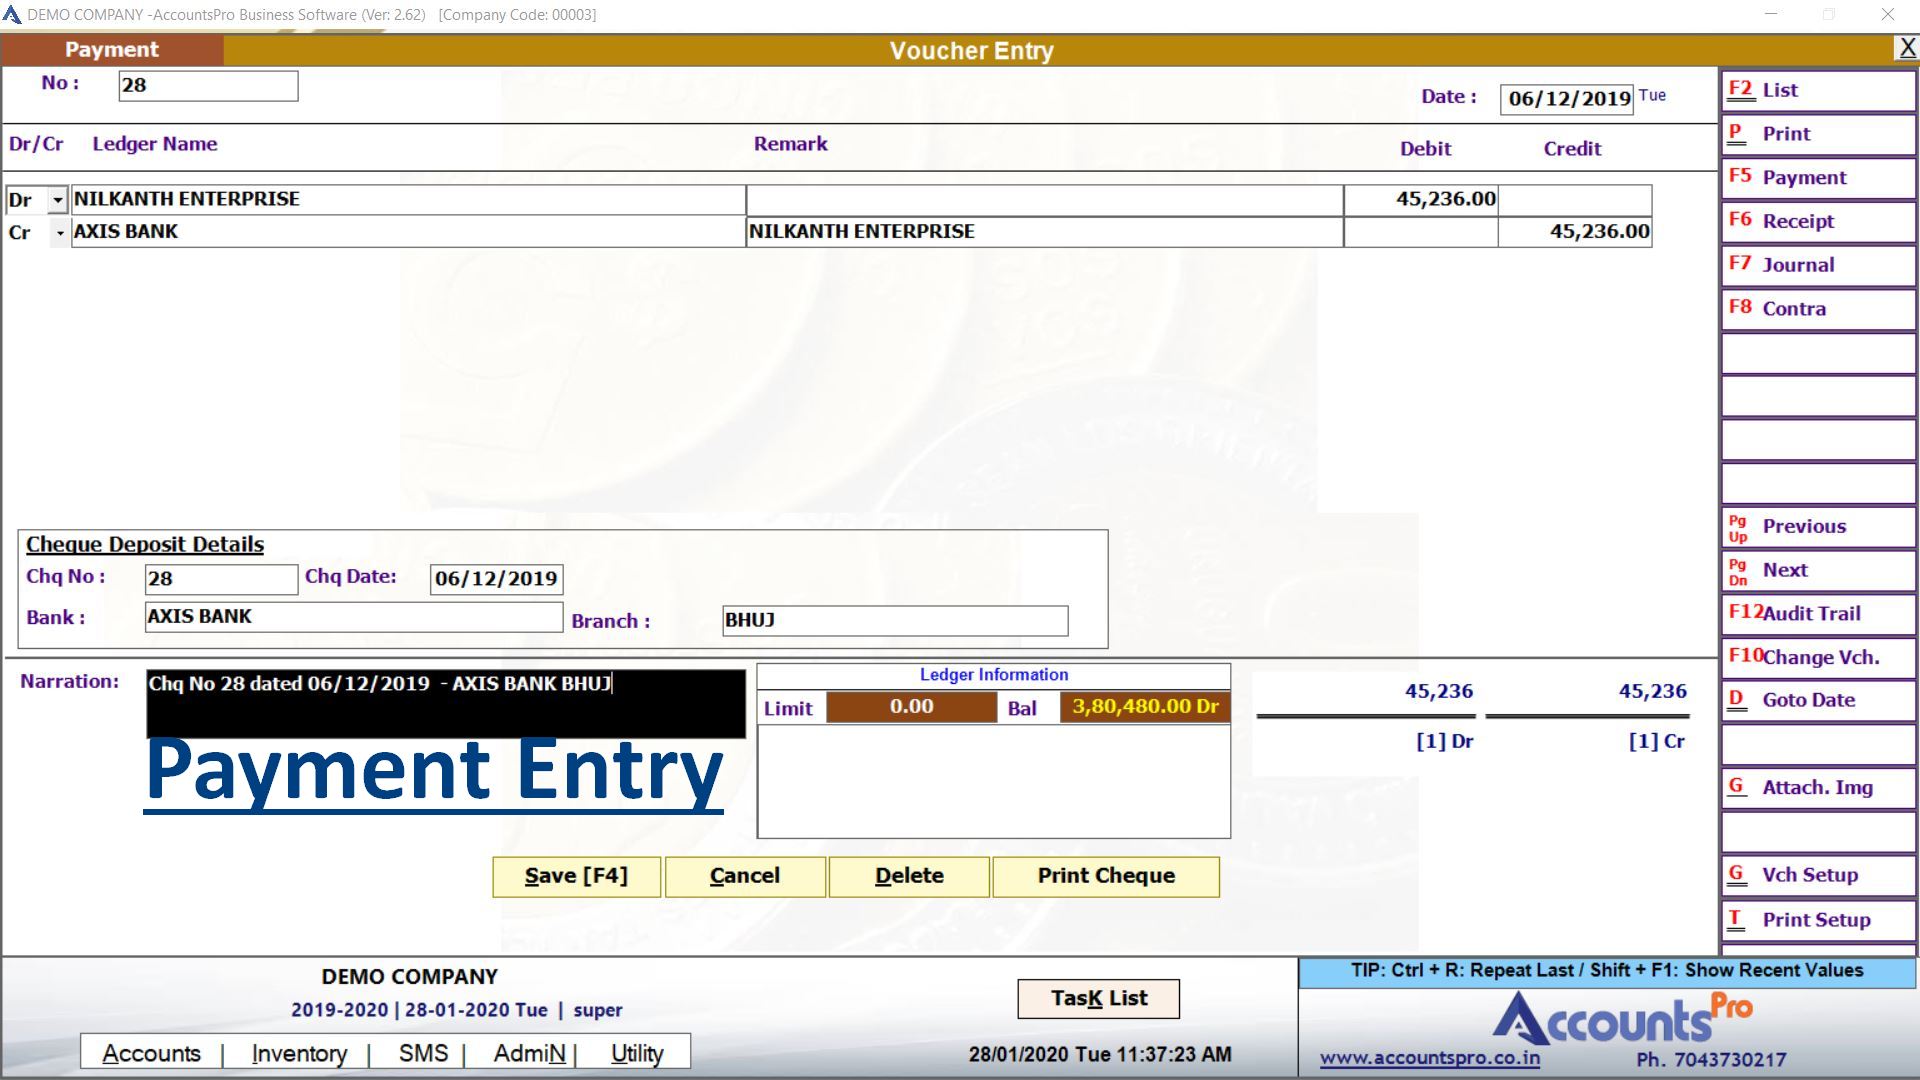Open the Inventory menu

click(x=299, y=1053)
